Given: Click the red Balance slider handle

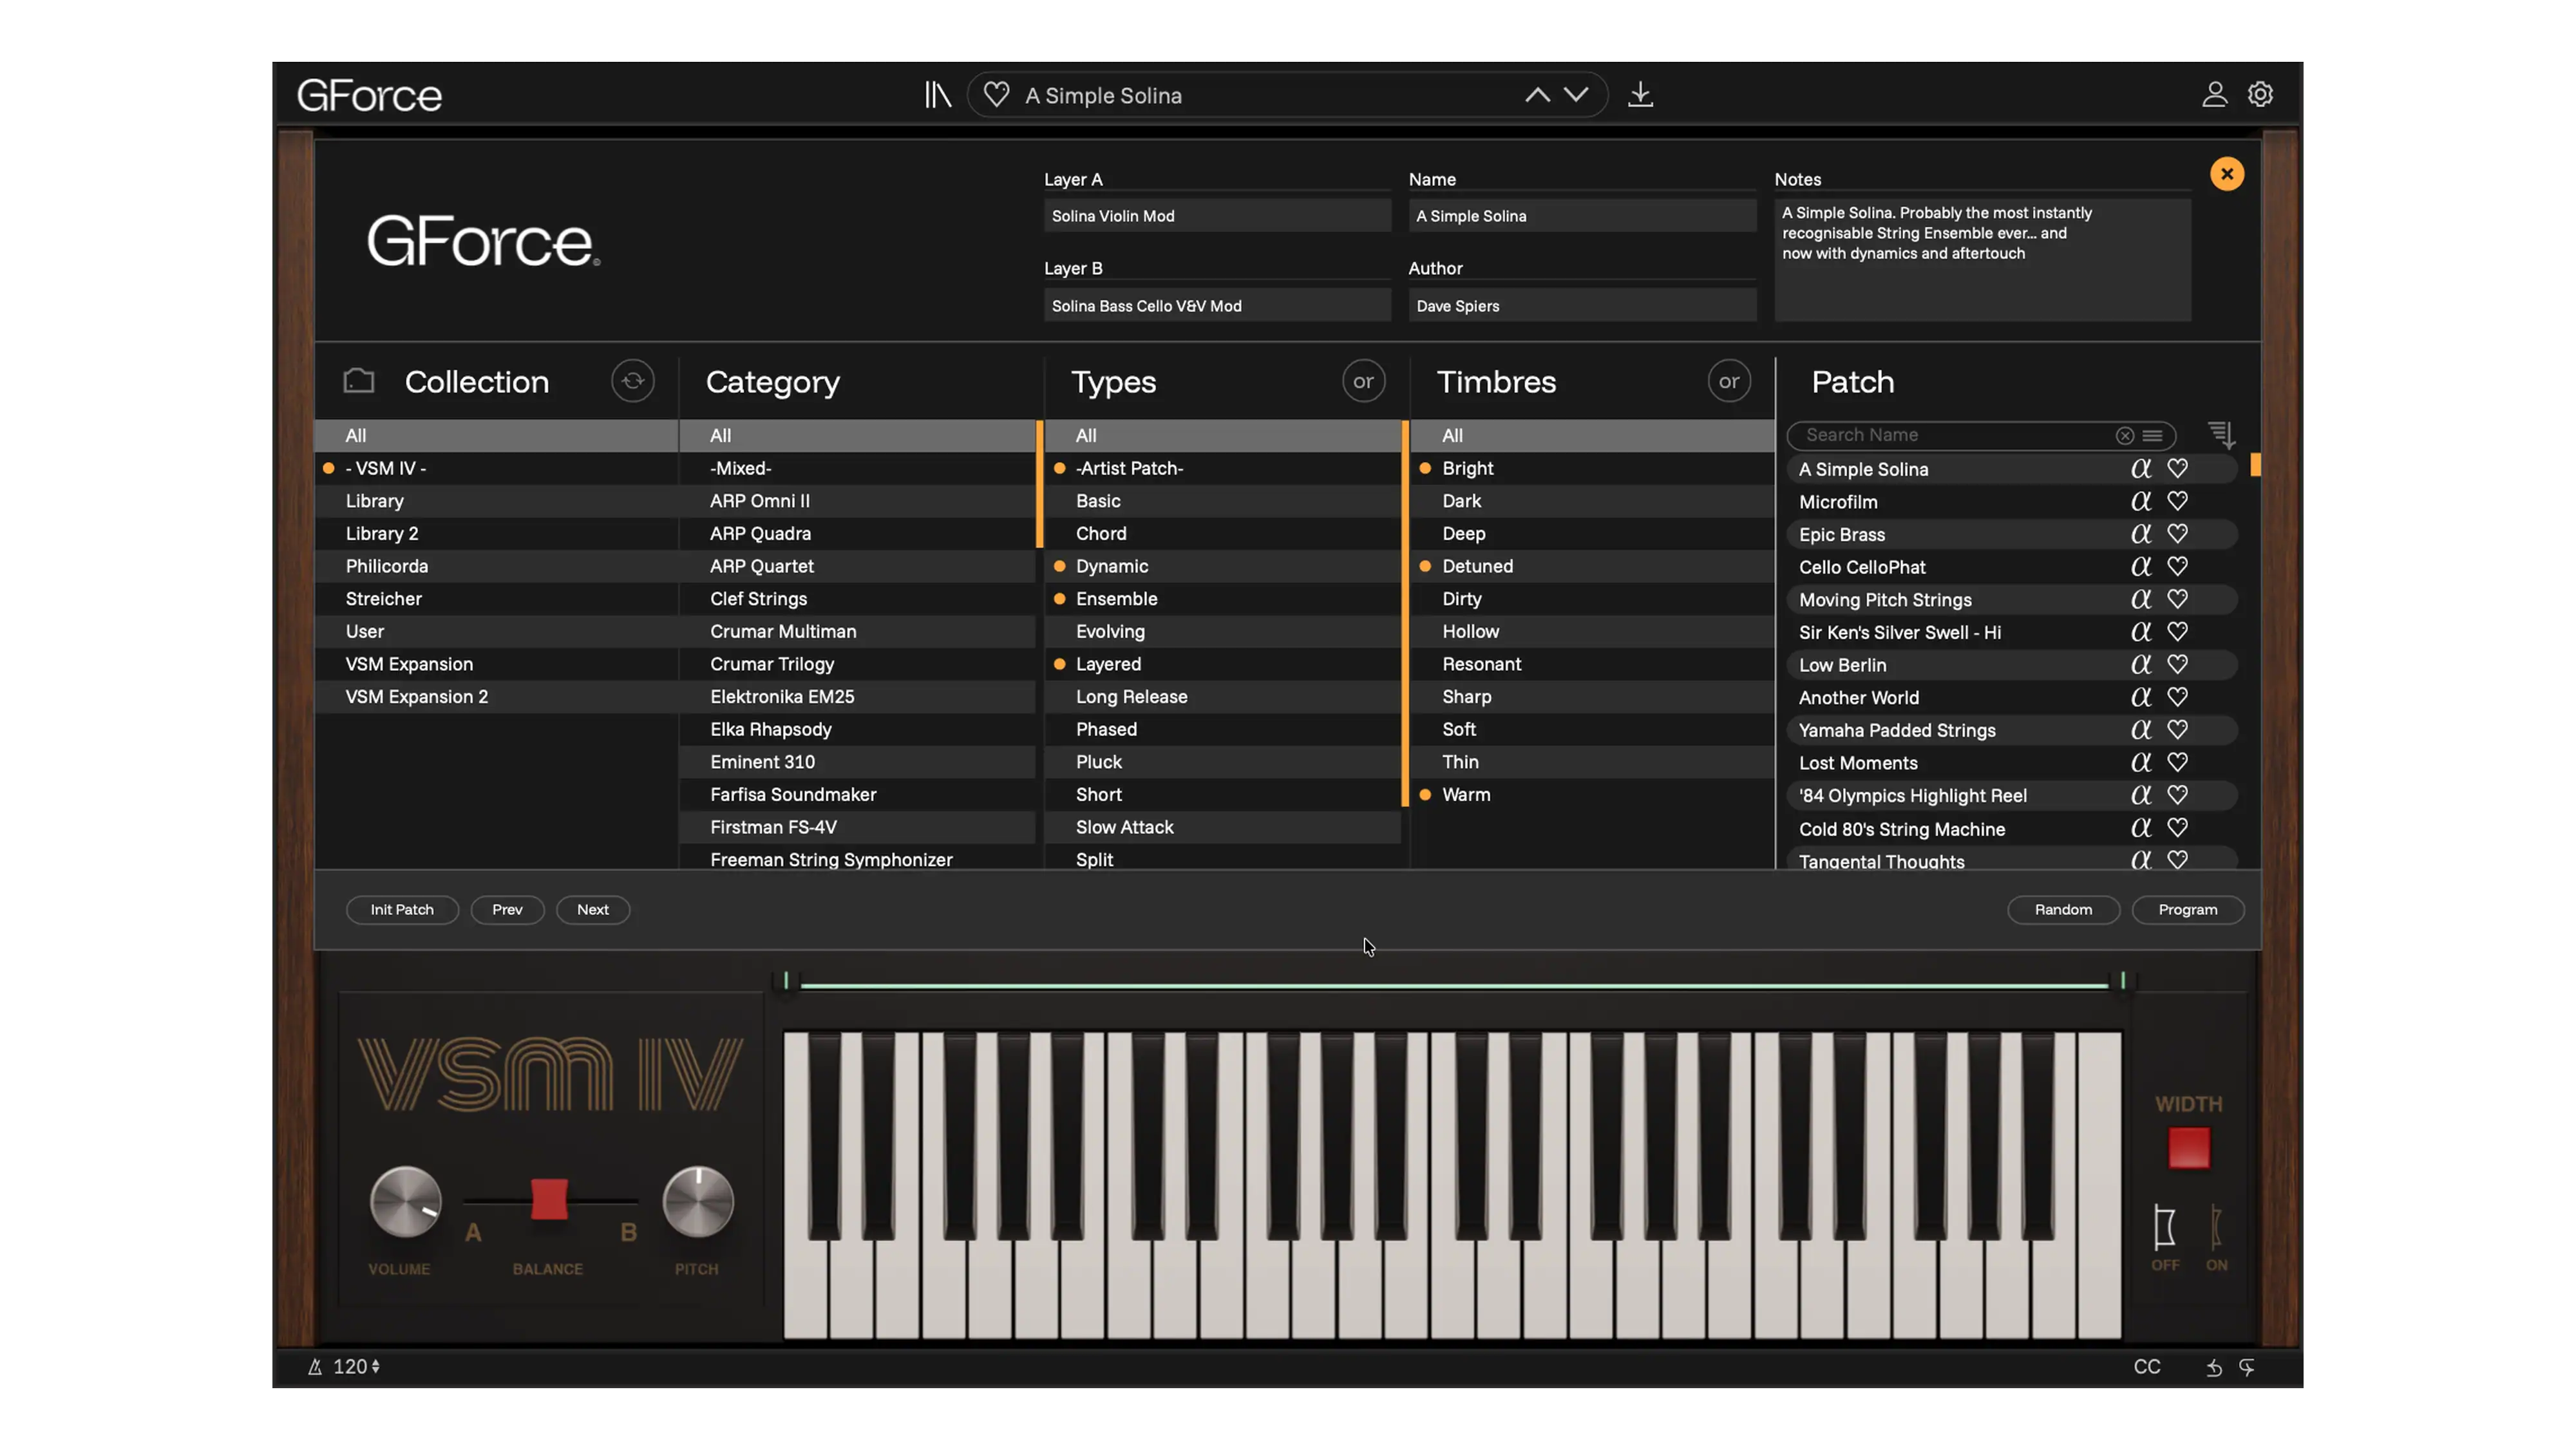Looking at the screenshot, I should click(x=549, y=1200).
